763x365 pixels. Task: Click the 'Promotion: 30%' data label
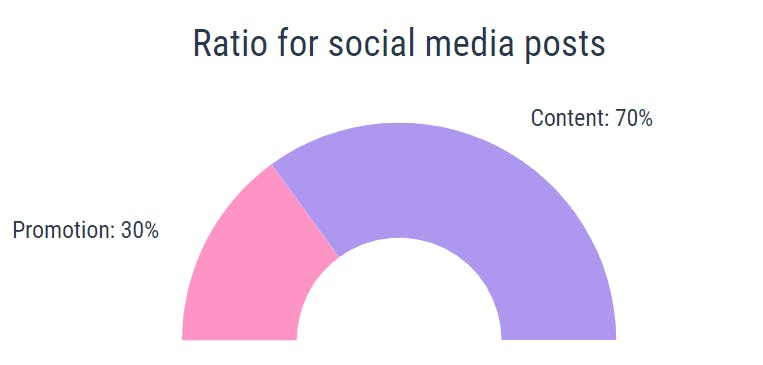click(86, 230)
